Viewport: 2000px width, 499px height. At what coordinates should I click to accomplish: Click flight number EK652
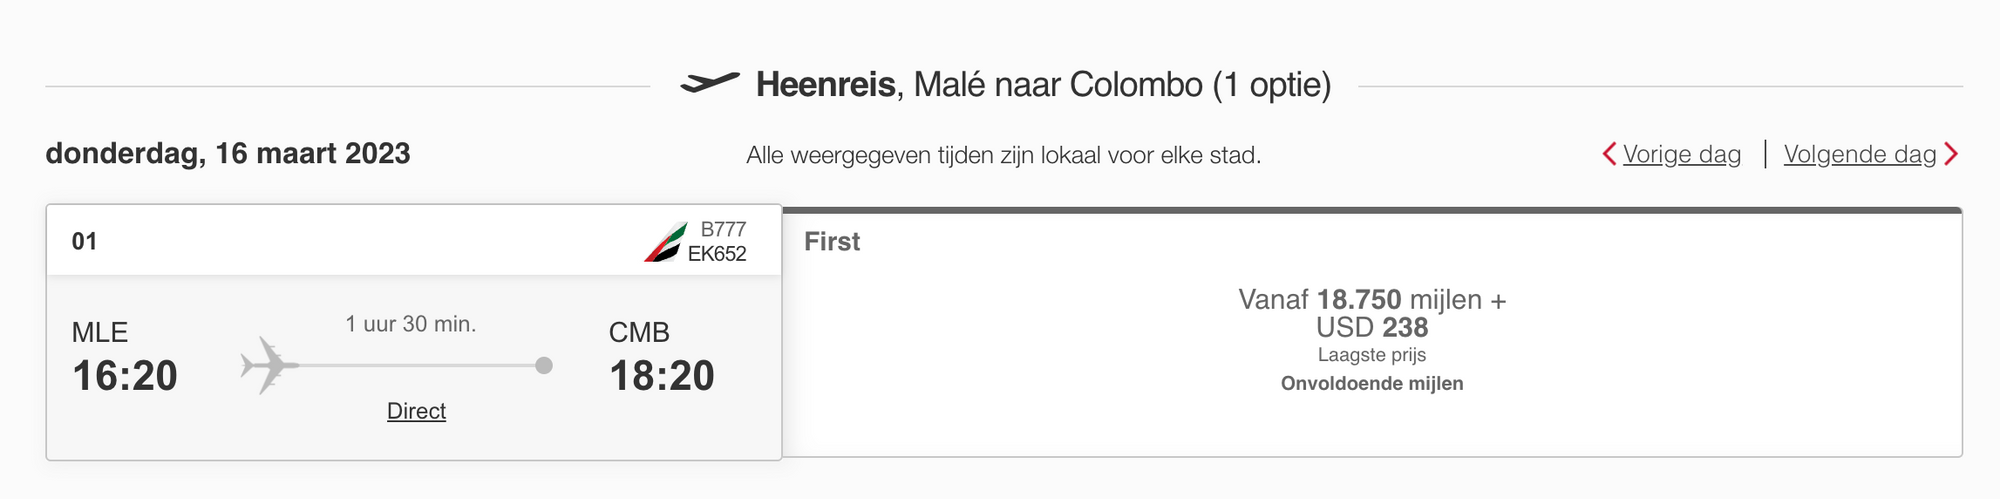[x=717, y=254]
